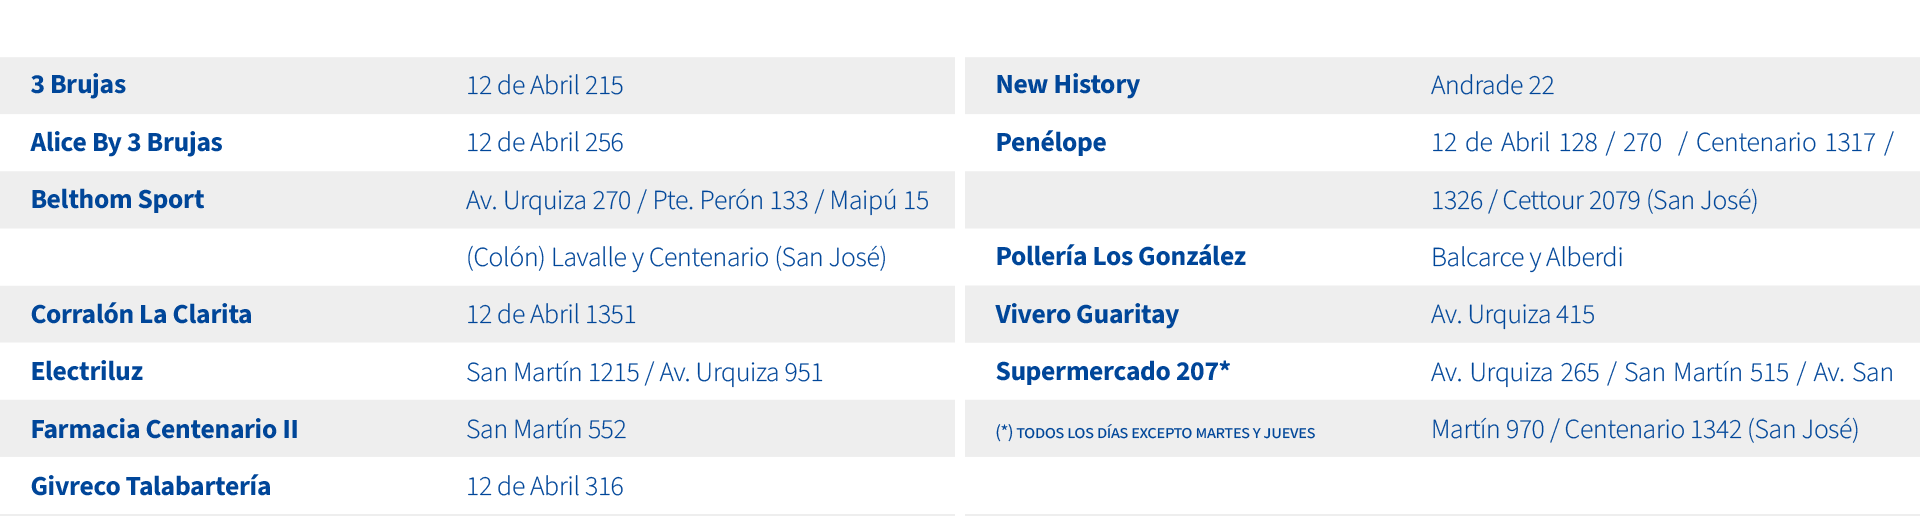This screenshot has height=516, width=1920.
Task: Click Corralón La Clarita listing
Action: pos(141,314)
